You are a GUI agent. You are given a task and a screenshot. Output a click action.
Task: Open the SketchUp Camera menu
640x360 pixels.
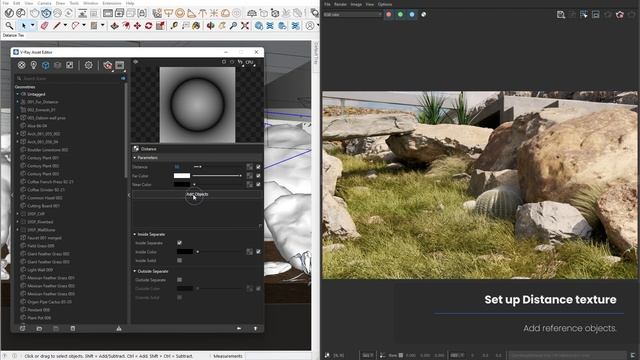tap(44, 3)
